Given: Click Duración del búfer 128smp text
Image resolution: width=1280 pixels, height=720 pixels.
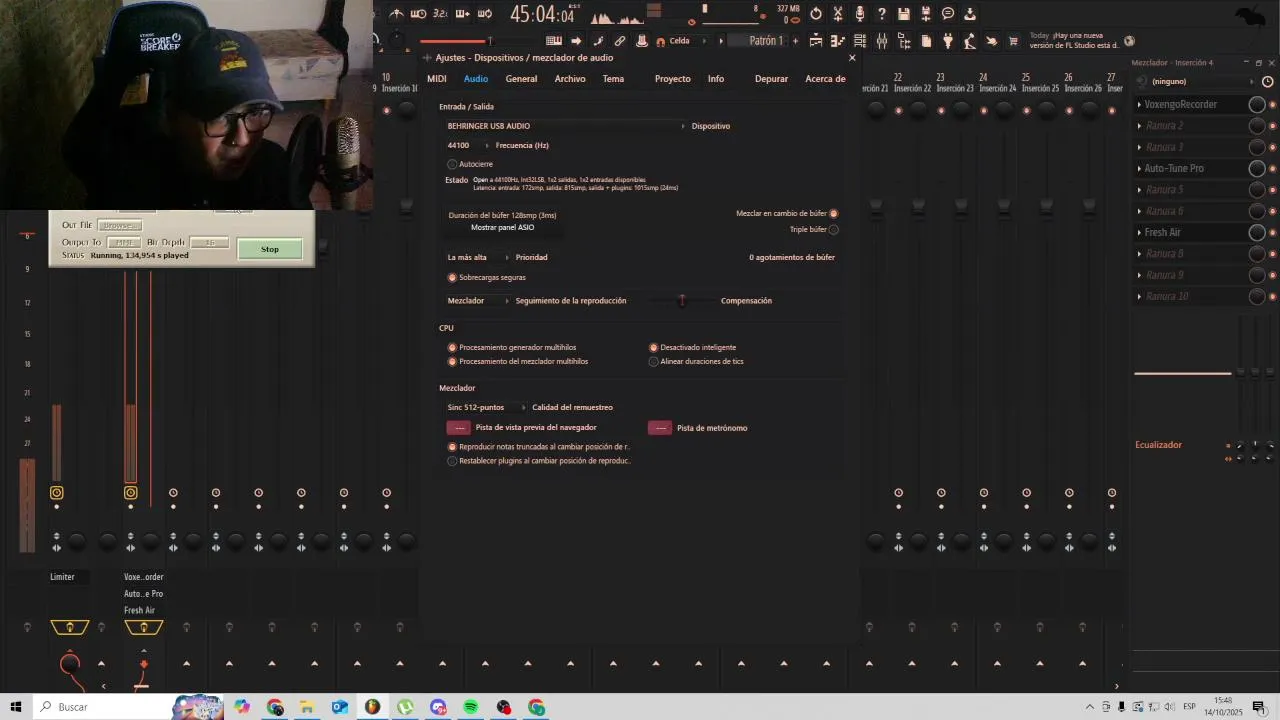Looking at the screenshot, I should click(502, 215).
